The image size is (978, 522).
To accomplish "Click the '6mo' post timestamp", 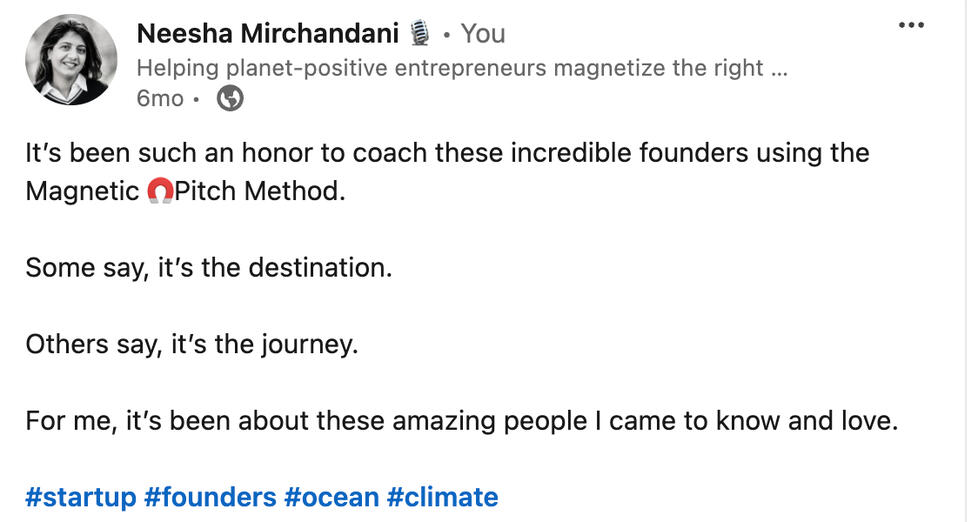I will (160, 98).
